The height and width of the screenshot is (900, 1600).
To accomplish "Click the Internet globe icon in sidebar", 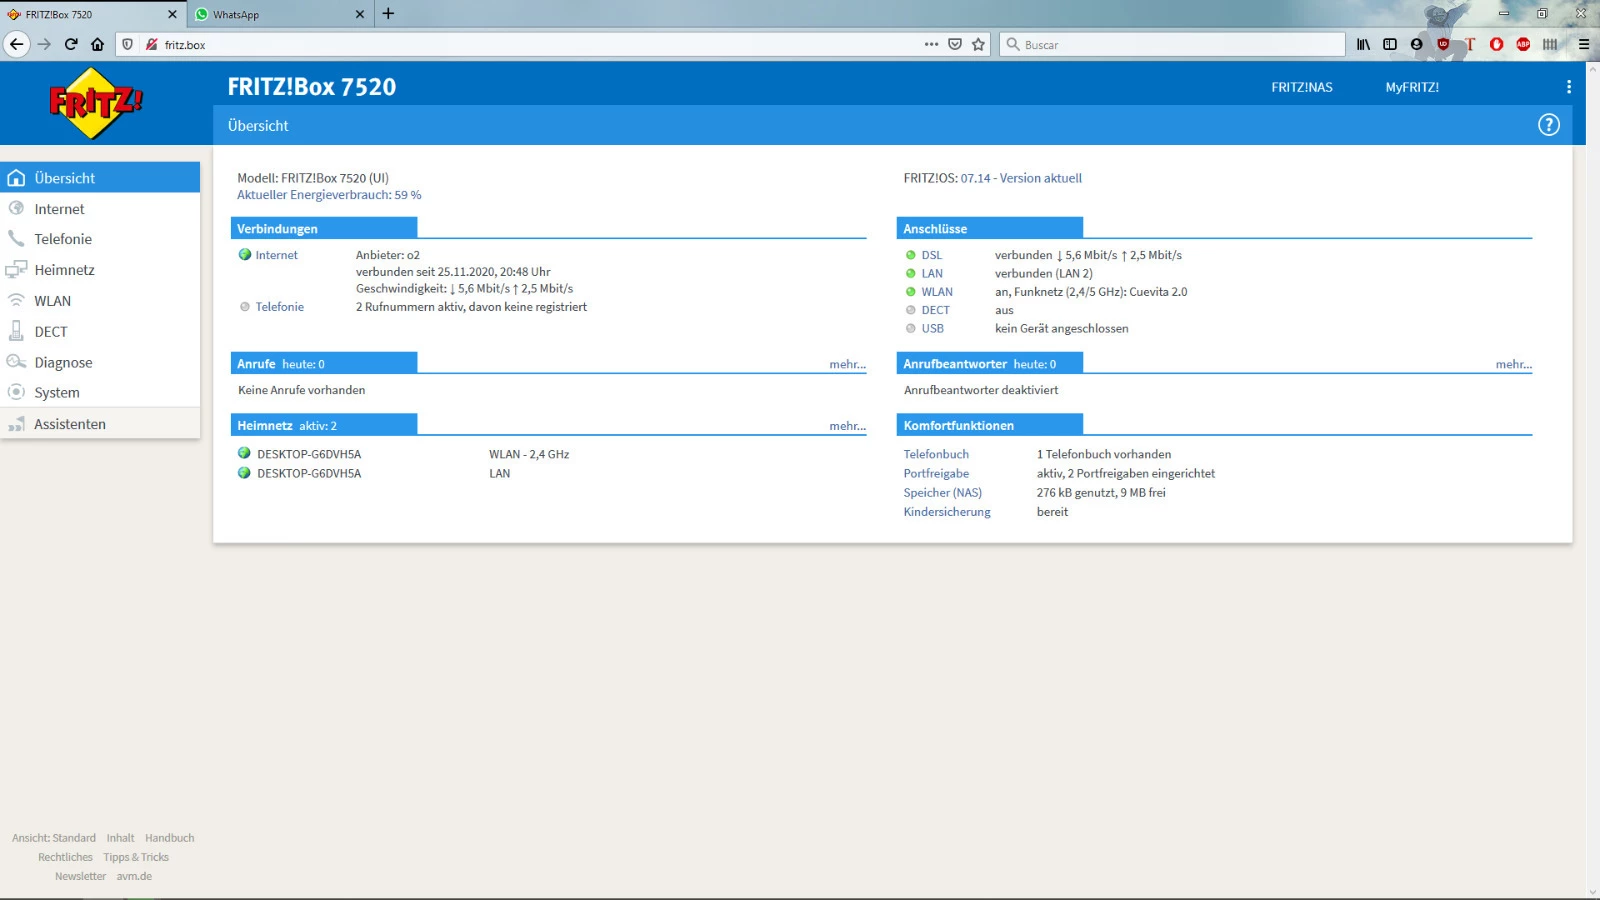I will click(16, 208).
